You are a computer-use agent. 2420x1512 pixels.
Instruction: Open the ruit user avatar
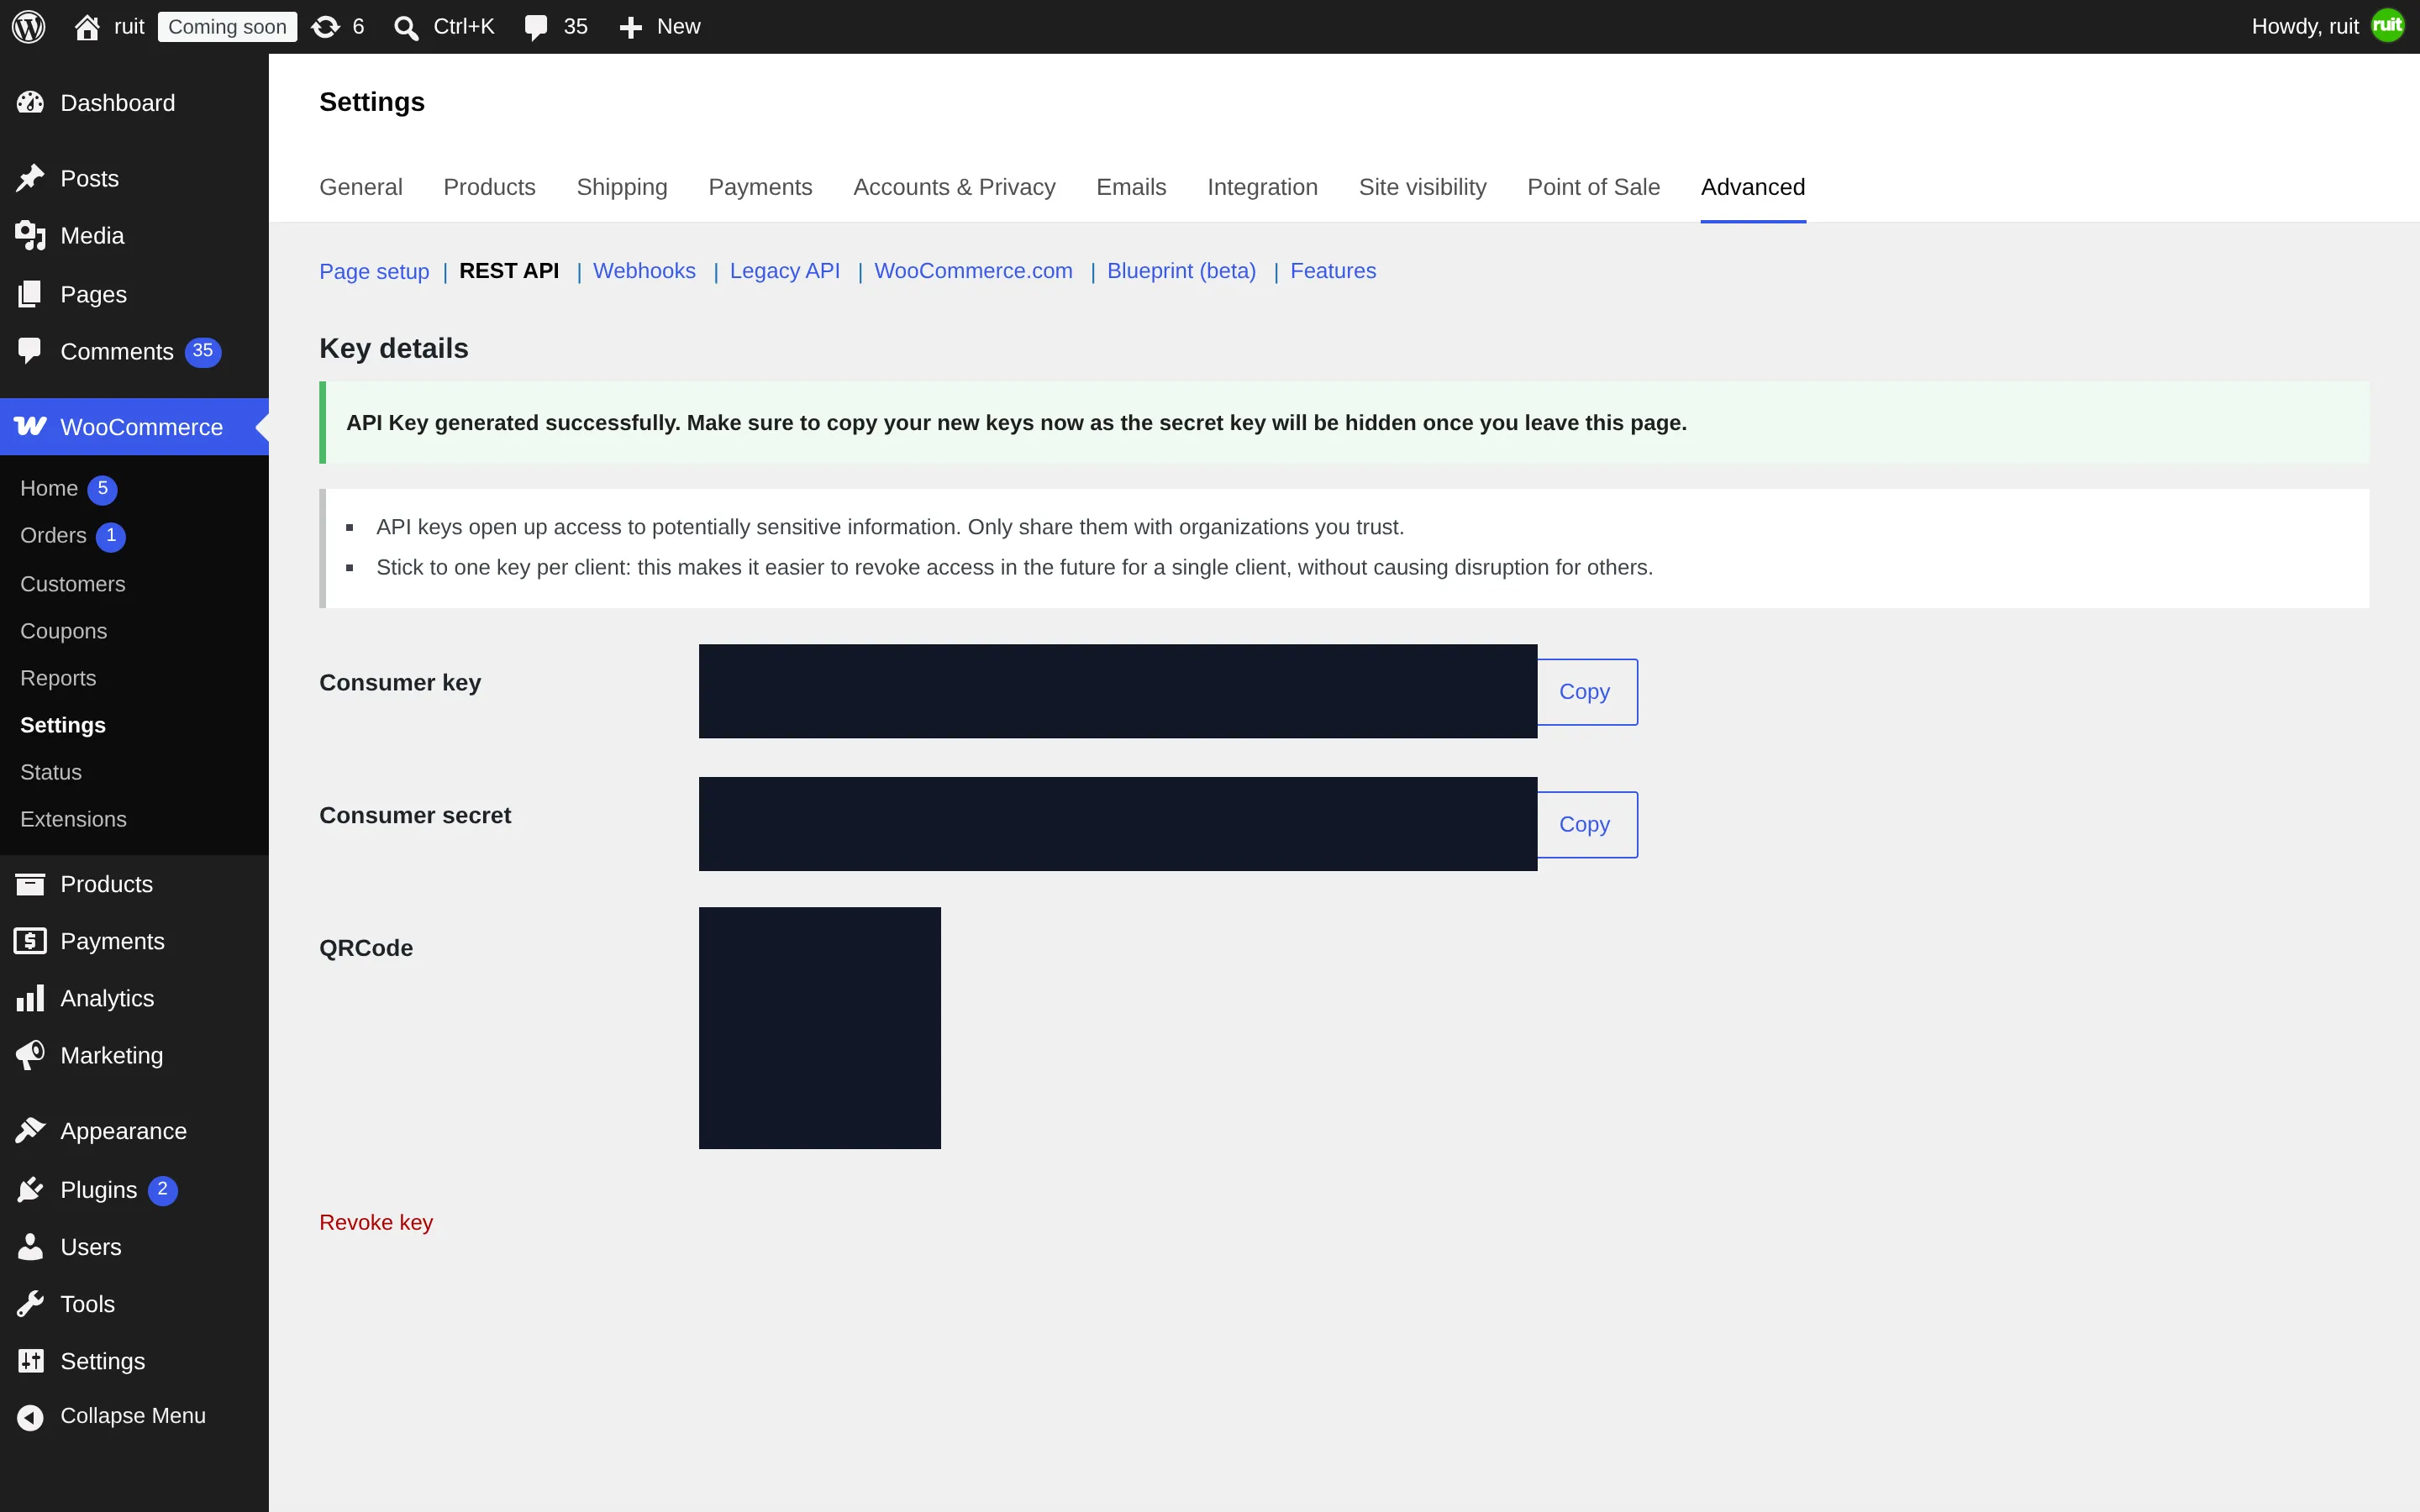click(x=2388, y=26)
